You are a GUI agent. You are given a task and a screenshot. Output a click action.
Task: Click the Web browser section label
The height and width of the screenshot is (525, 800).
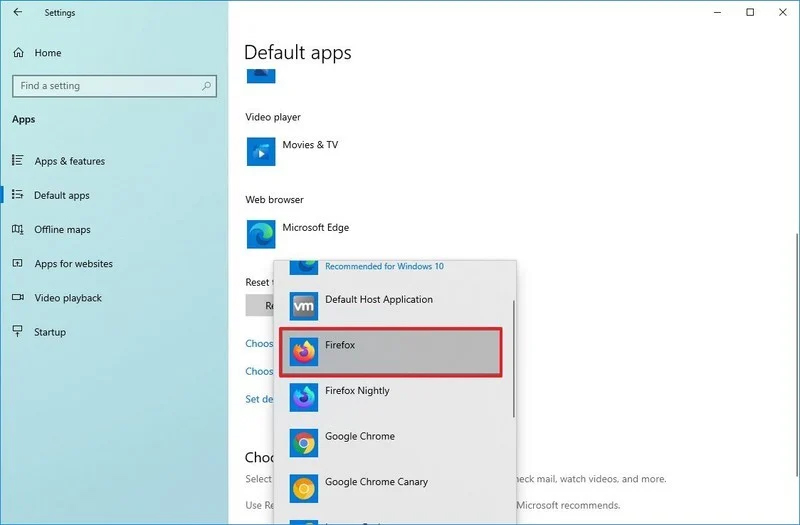(274, 199)
